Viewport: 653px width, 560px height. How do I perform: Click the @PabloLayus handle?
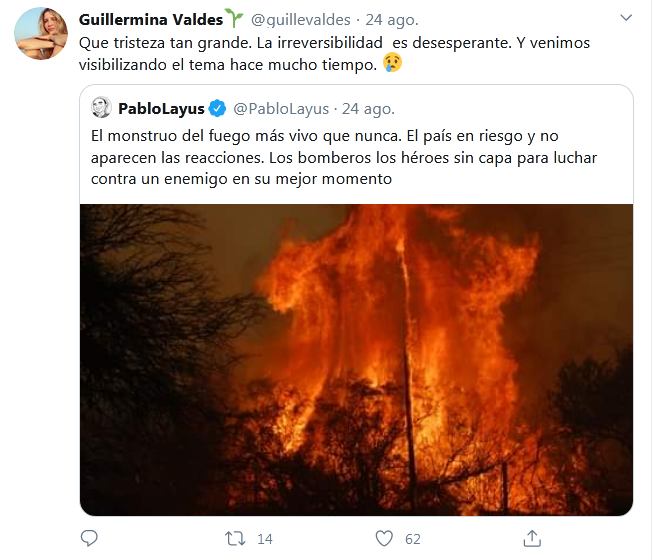(x=281, y=109)
